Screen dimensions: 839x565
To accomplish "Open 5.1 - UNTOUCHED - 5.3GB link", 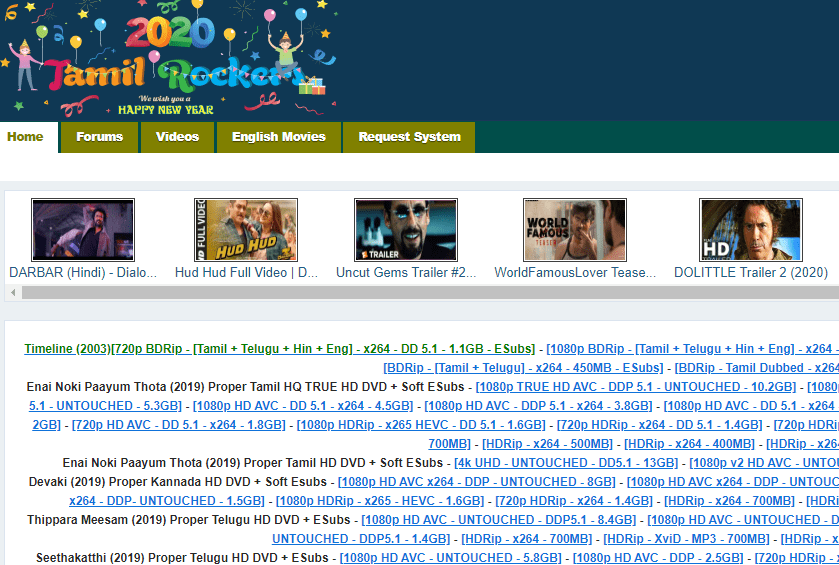I will coord(105,406).
